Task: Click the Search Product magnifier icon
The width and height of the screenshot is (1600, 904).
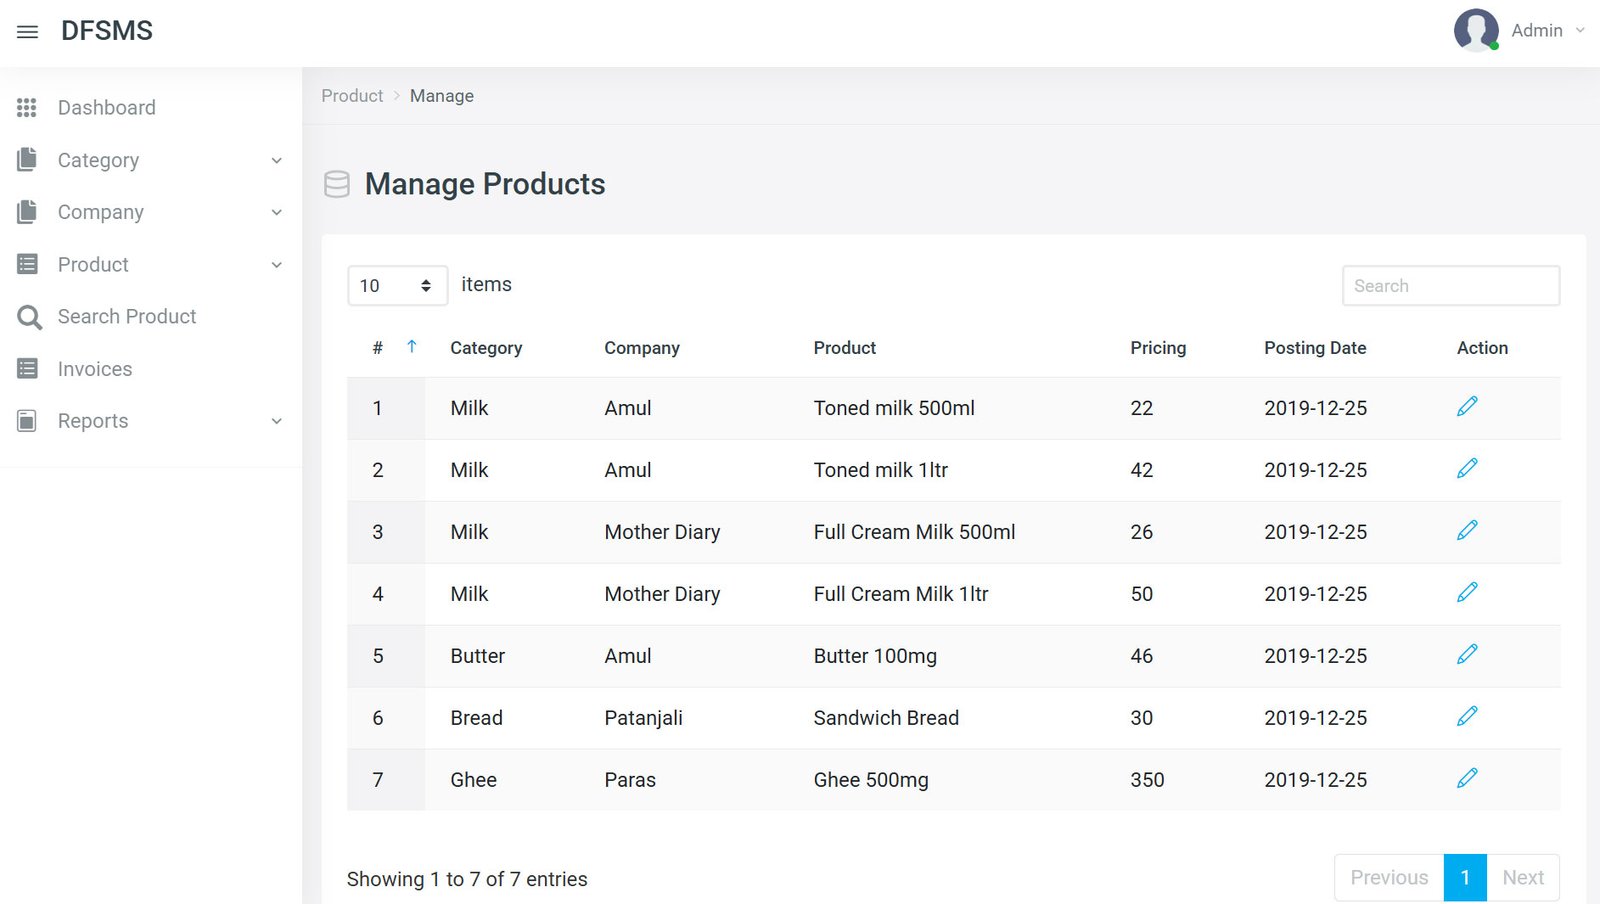Action: tap(29, 317)
